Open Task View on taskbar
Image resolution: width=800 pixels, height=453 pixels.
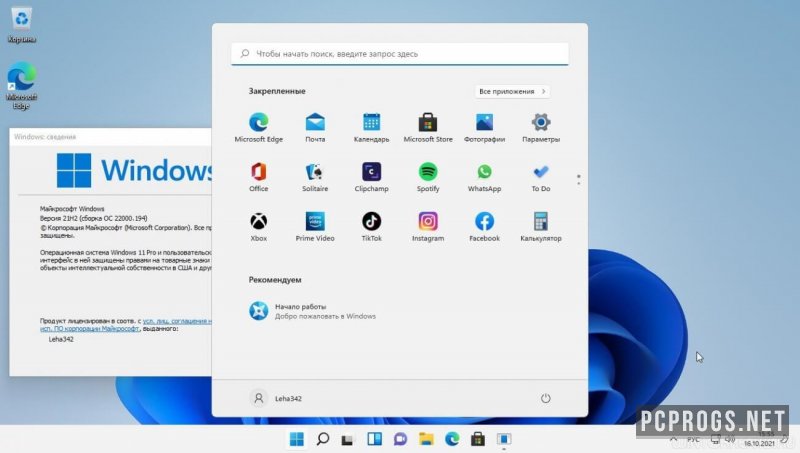[x=348, y=439]
